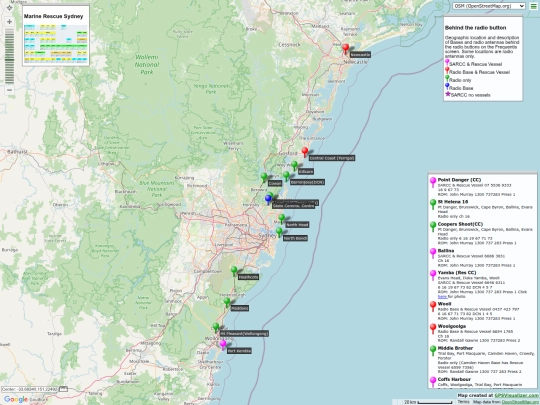Click the blue State Comms. Centre pin
Image resolution: width=540 pixels, height=405 pixels.
point(268,199)
